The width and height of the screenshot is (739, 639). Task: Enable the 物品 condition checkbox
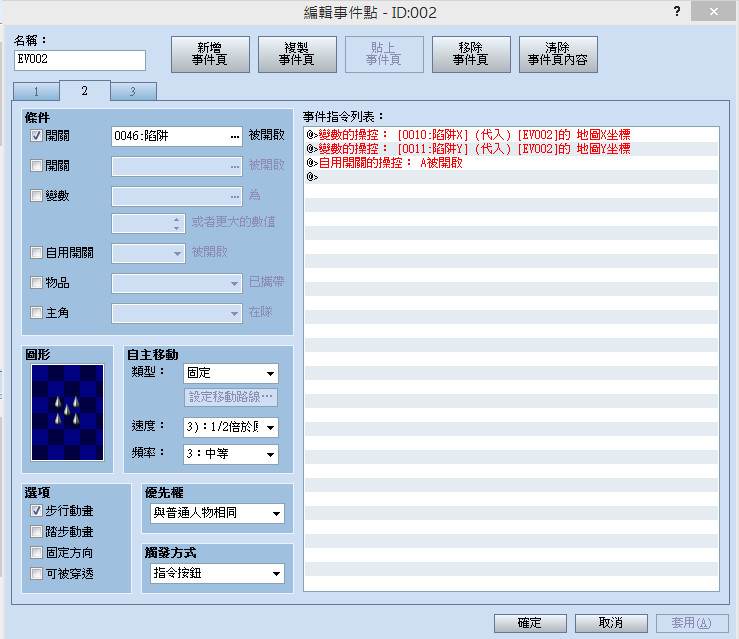pos(36,283)
